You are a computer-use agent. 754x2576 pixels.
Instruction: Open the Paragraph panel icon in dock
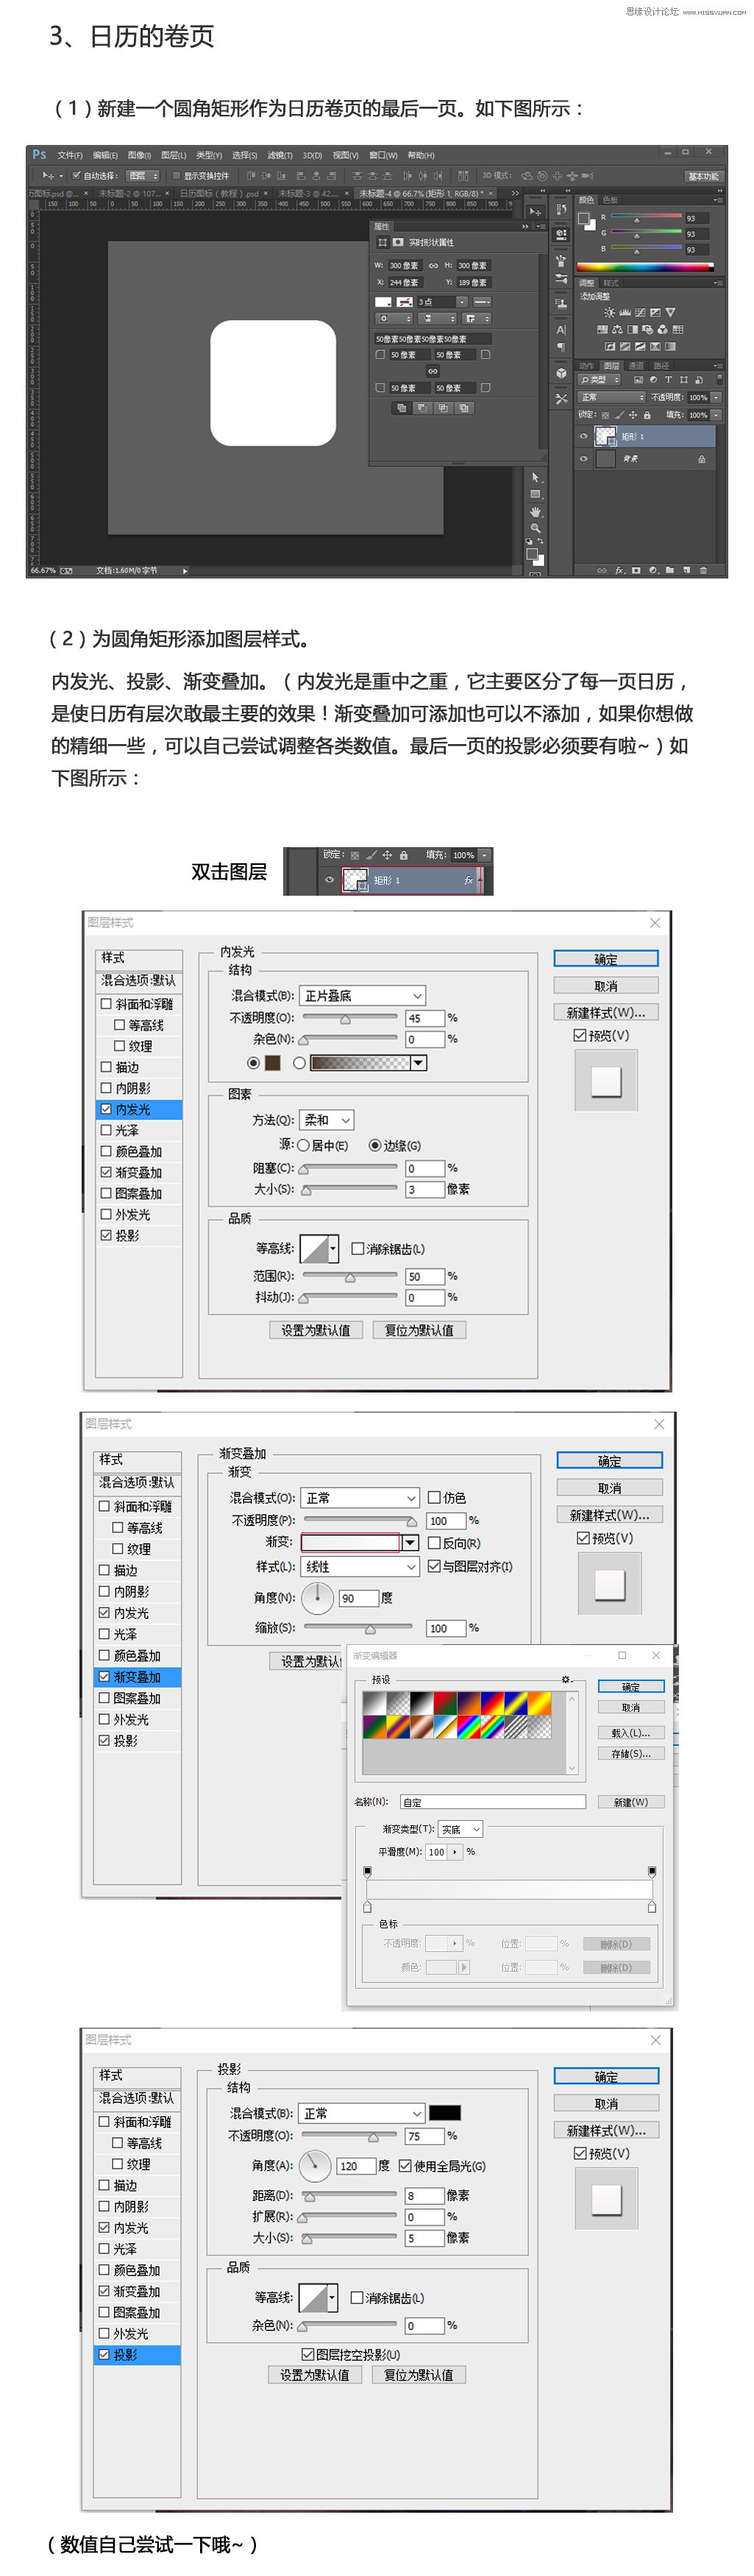click(x=561, y=346)
